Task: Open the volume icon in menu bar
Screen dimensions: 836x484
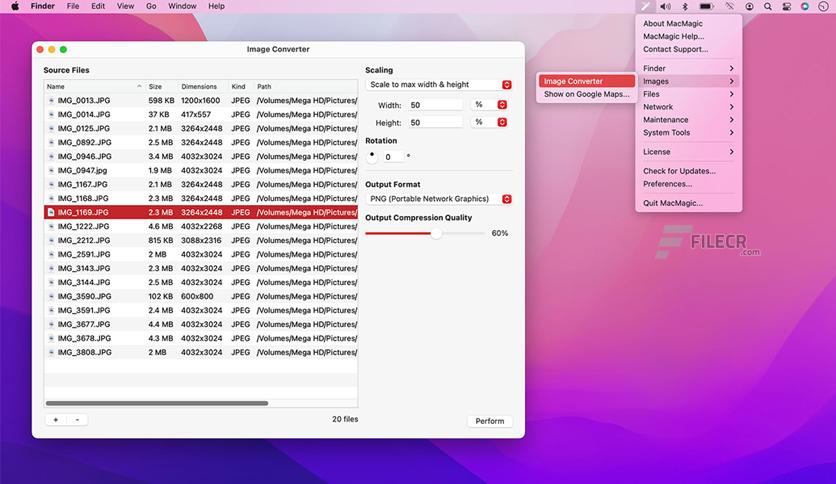Action: [665, 6]
